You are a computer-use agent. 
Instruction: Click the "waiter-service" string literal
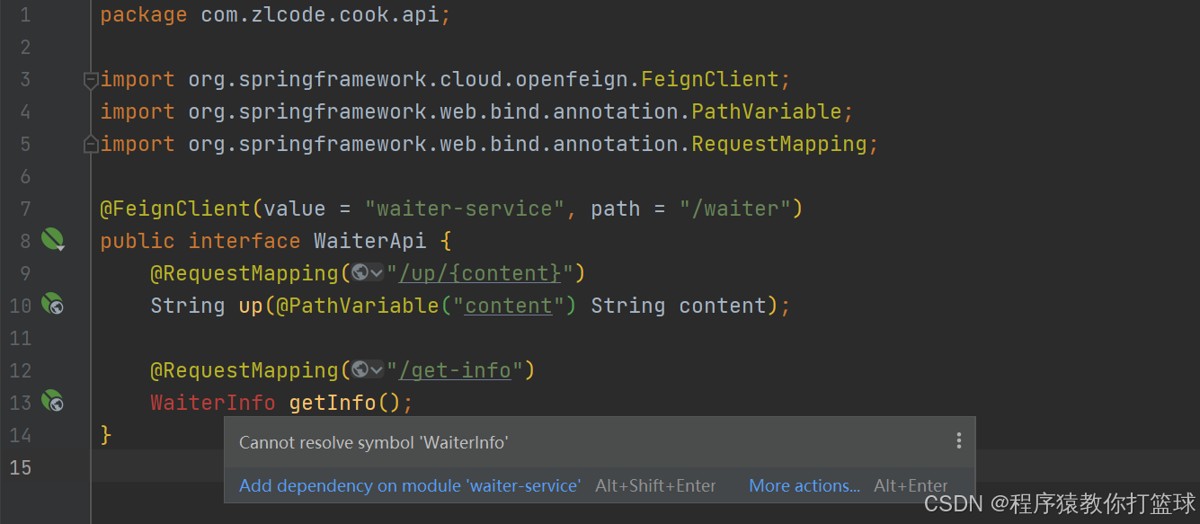[465, 208]
